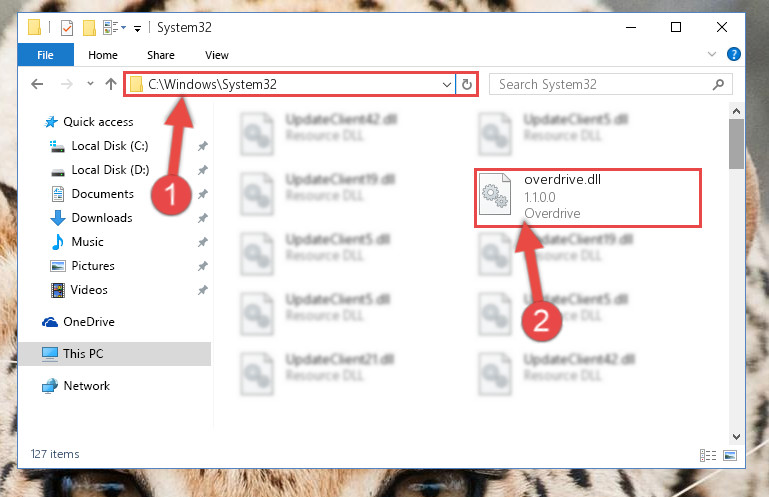Open the File menu
The width and height of the screenshot is (769, 497).
[x=46, y=55]
